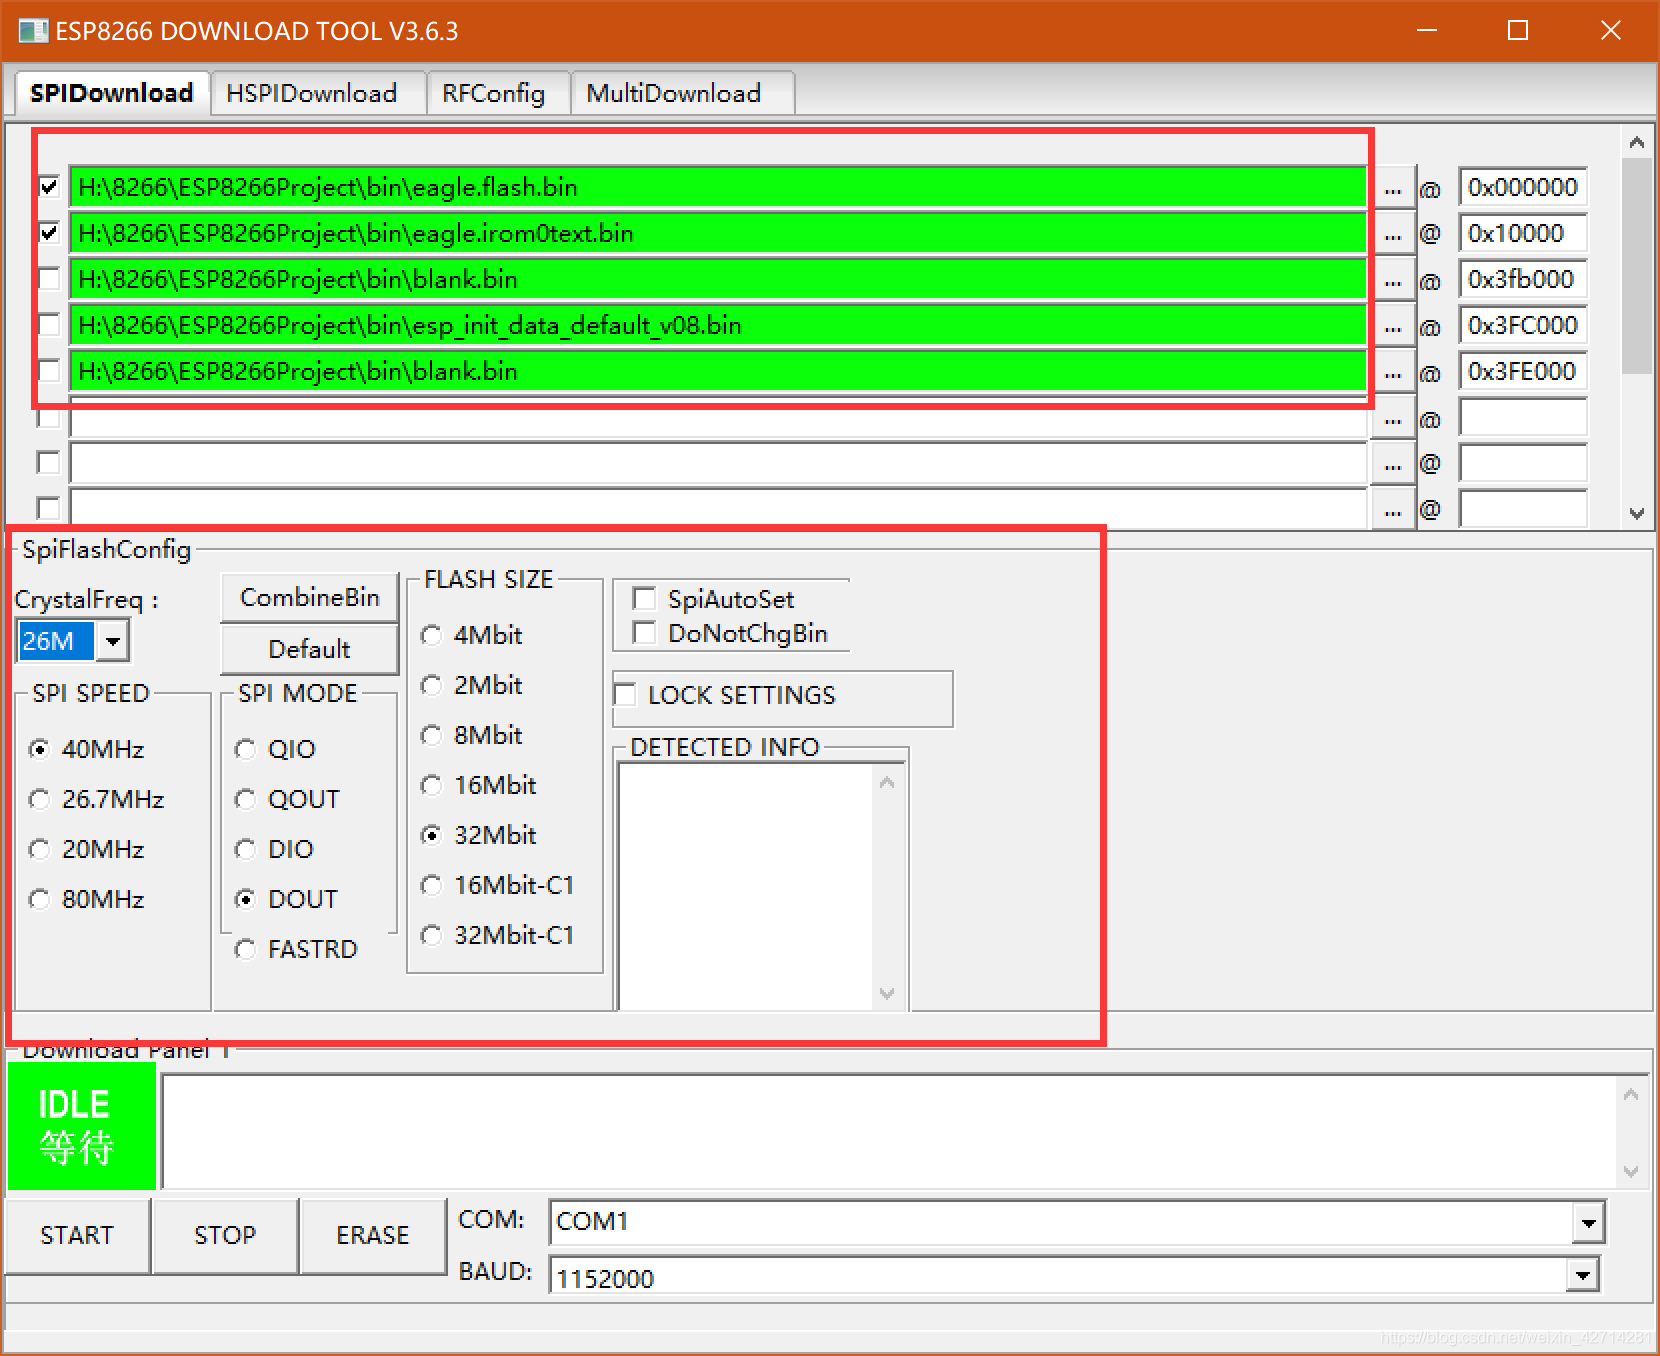Open the CrystalFreq dropdown
This screenshot has width=1660, height=1356.
(113, 641)
